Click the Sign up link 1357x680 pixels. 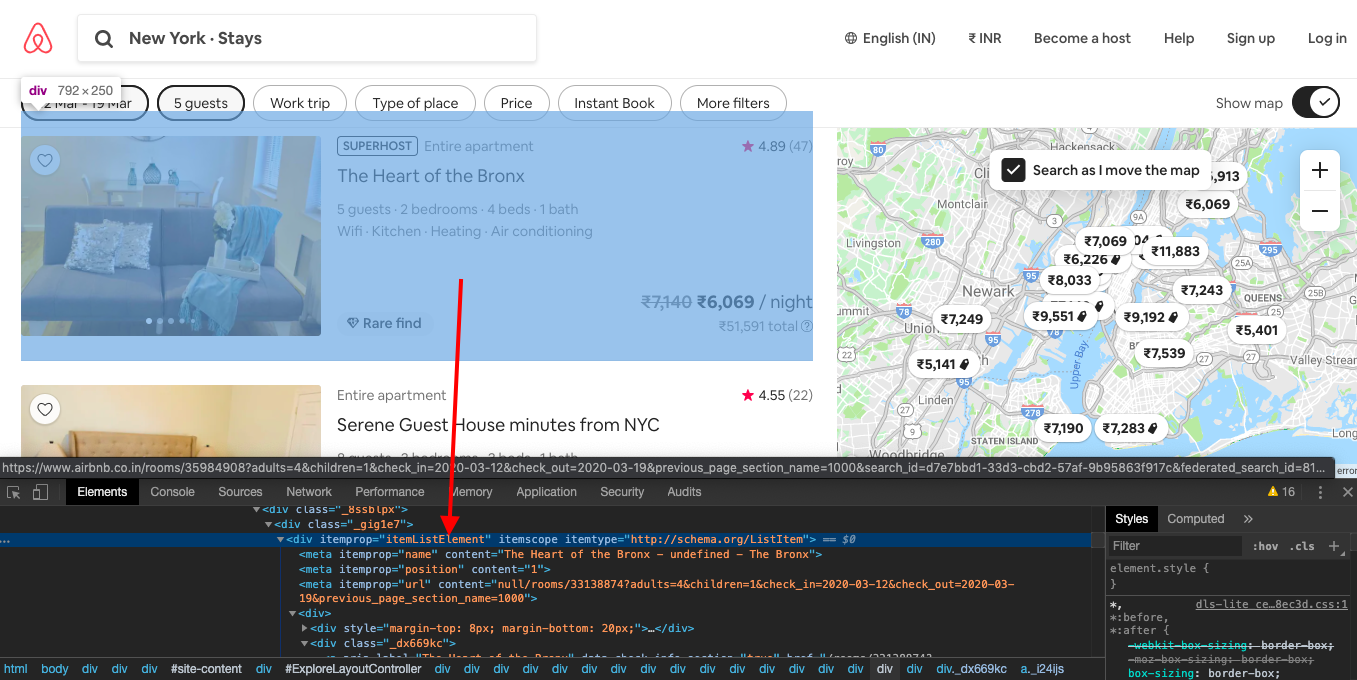tap(1250, 38)
